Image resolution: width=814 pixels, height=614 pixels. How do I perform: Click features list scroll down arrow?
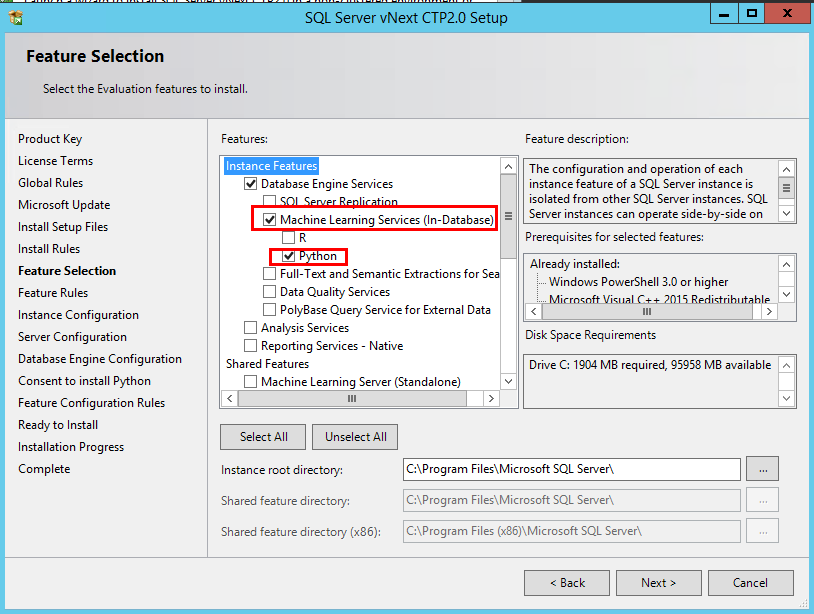[x=509, y=381]
